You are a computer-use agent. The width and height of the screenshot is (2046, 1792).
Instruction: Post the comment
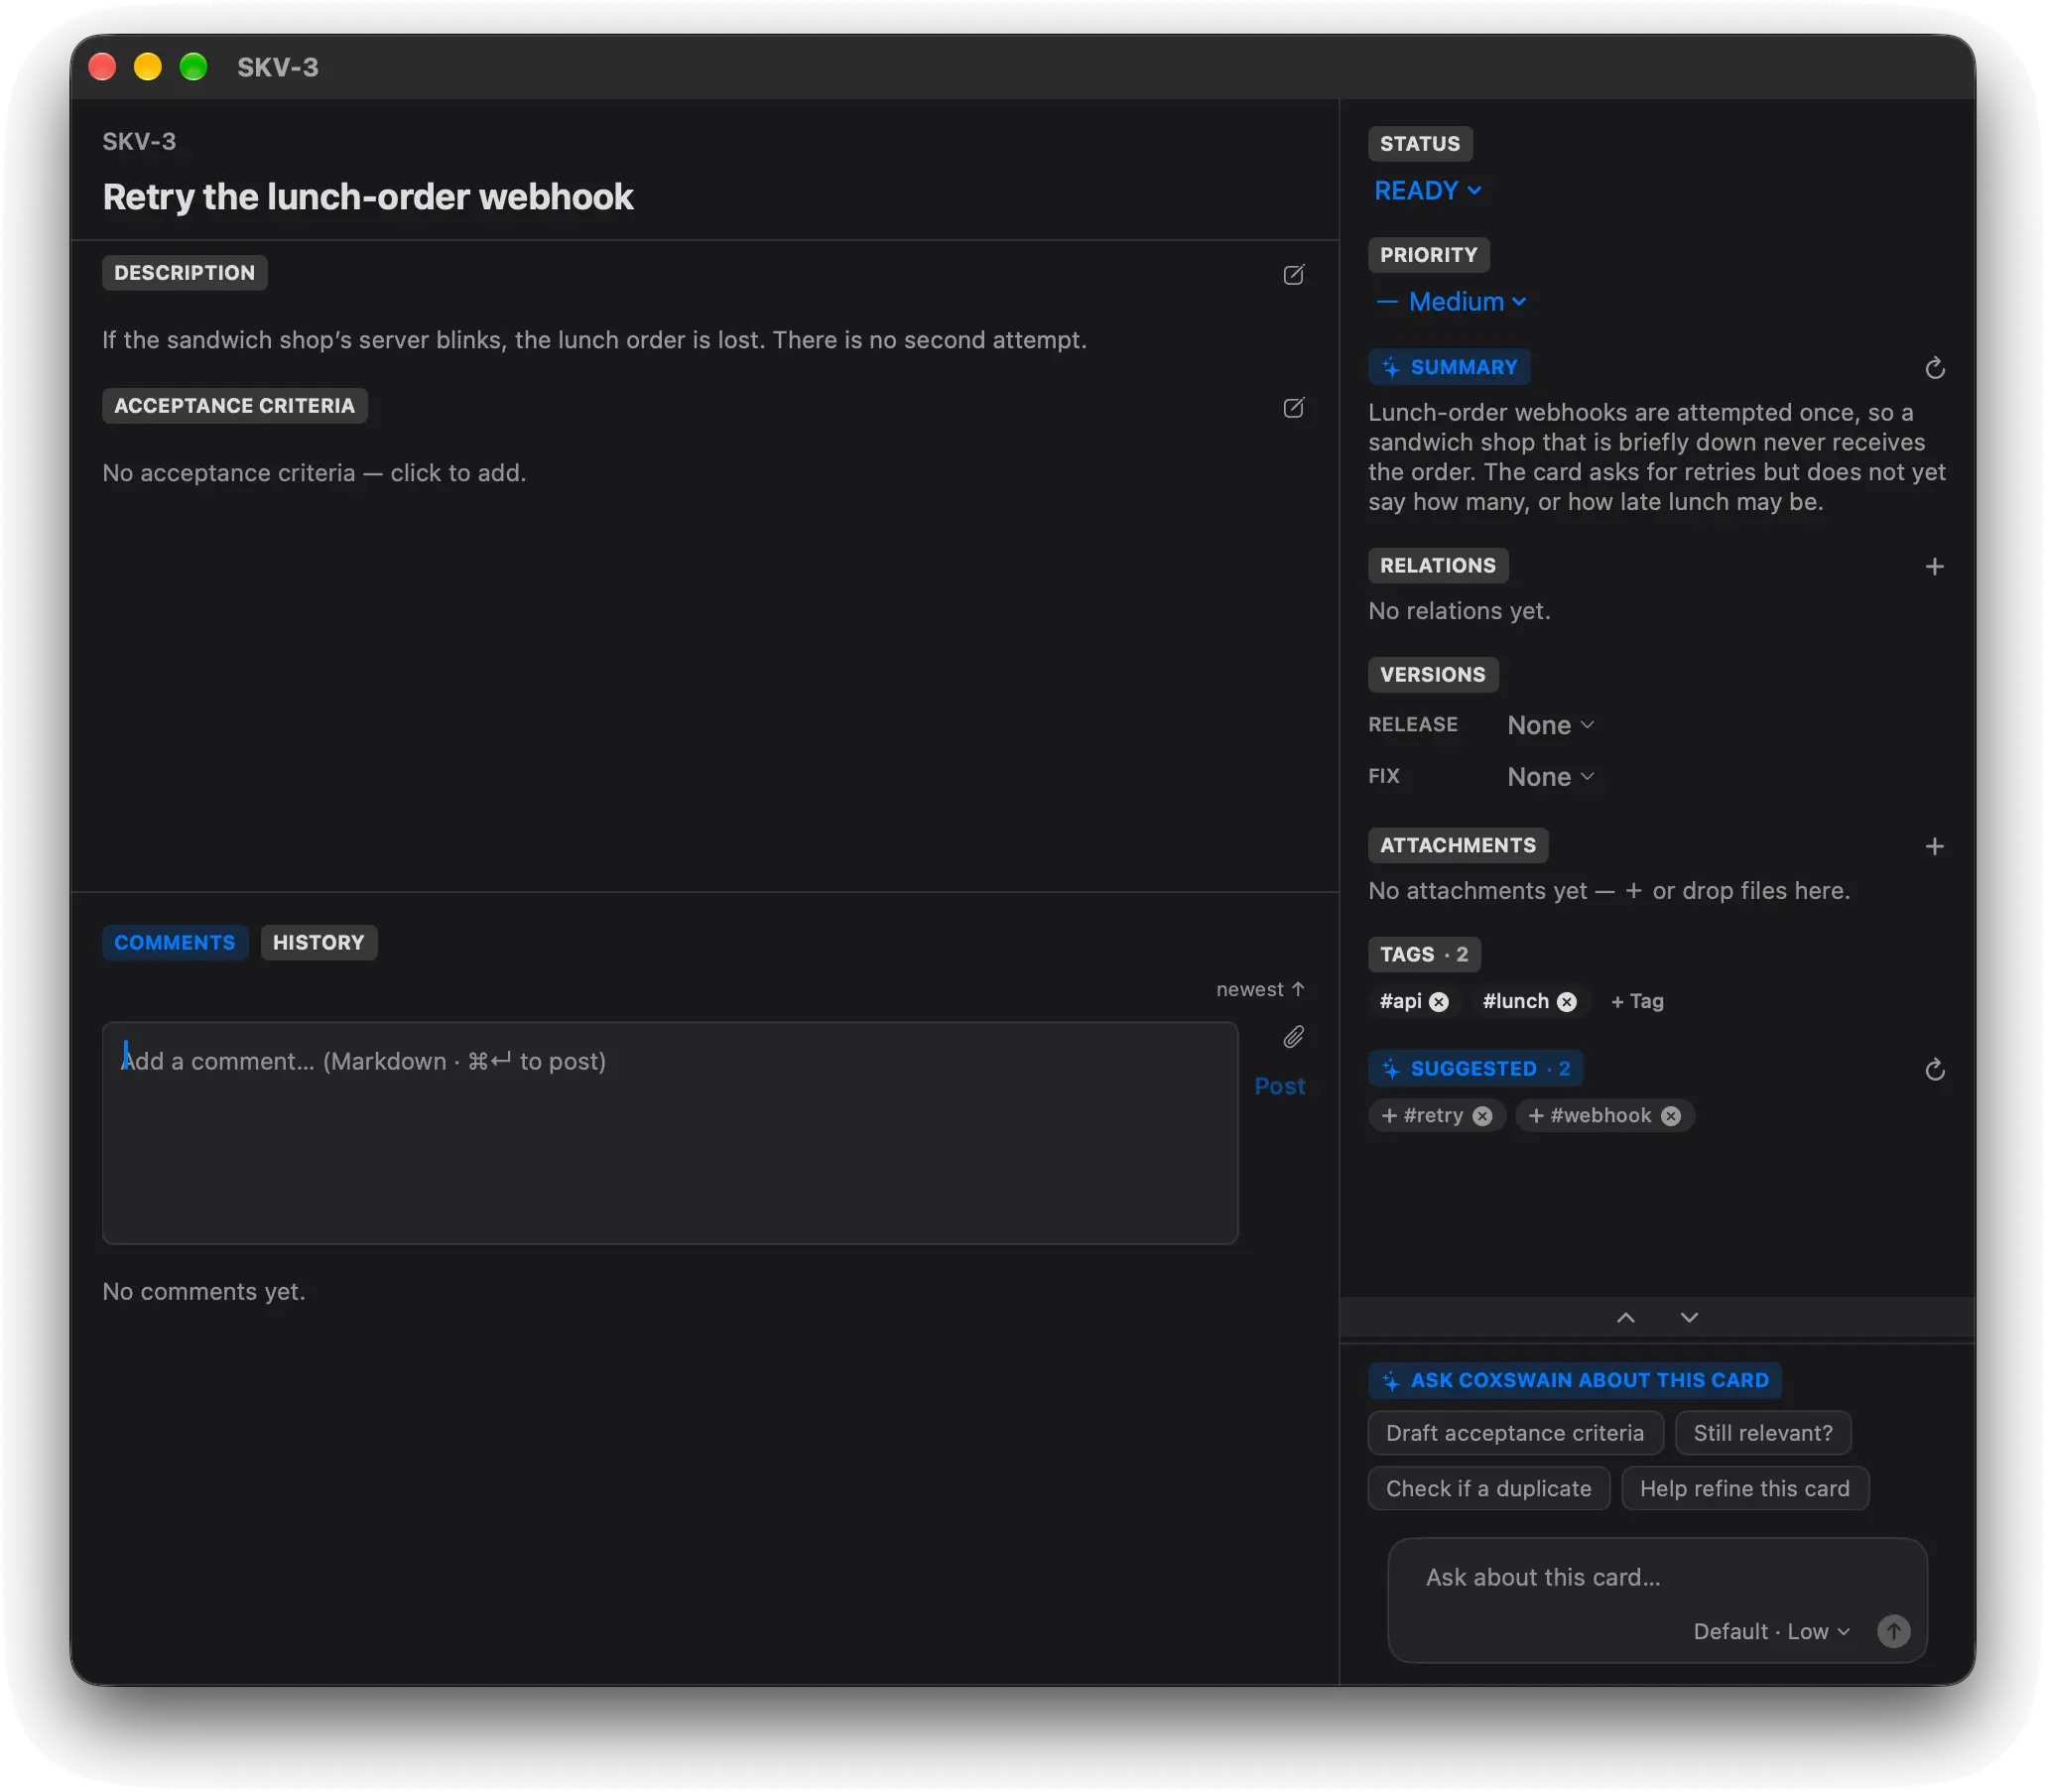click(x=1279, y=1086)
